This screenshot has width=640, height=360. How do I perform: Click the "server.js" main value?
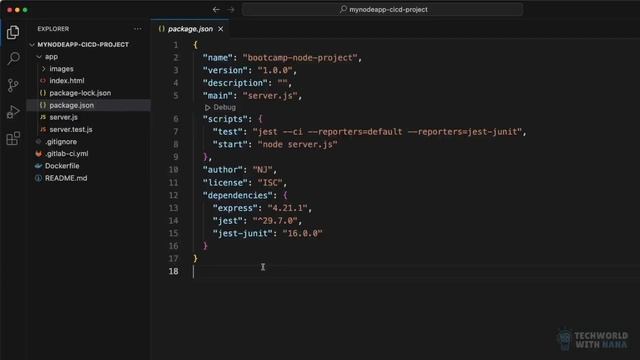(x=270, y=96)
